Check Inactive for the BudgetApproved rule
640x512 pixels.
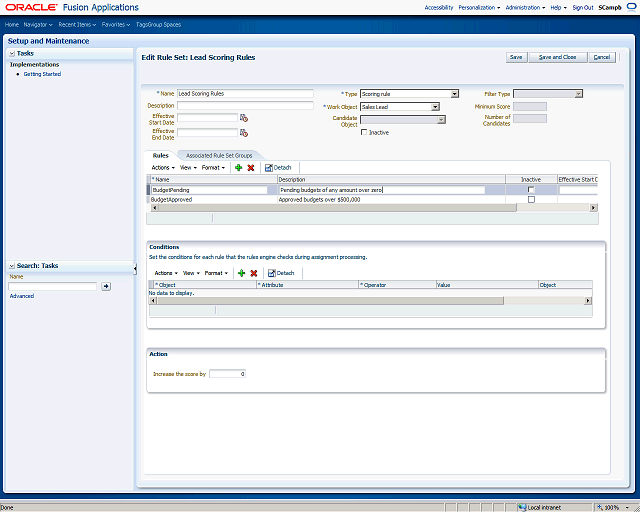[x=531, y=199]
